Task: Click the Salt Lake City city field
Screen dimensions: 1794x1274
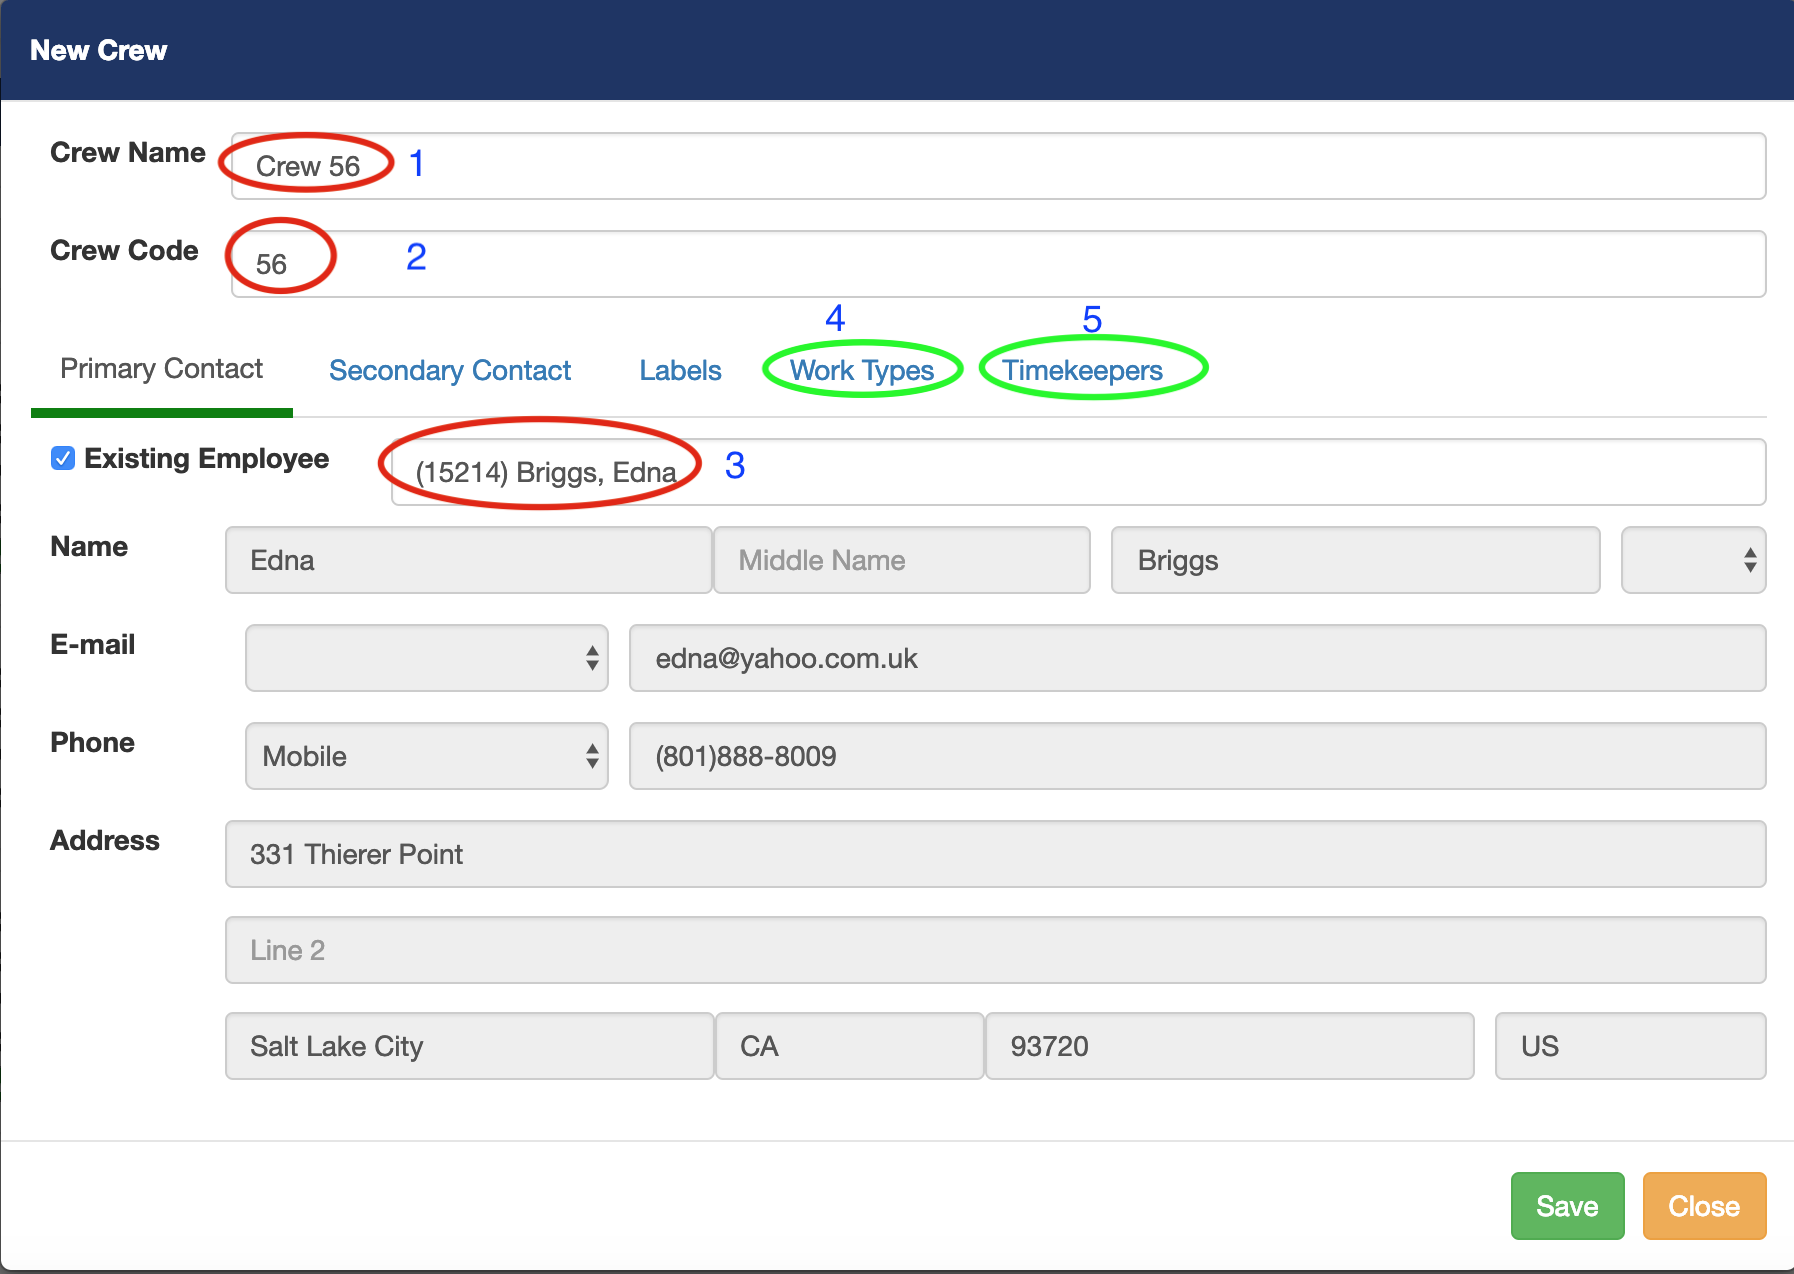Action: tap(469, 1046)
